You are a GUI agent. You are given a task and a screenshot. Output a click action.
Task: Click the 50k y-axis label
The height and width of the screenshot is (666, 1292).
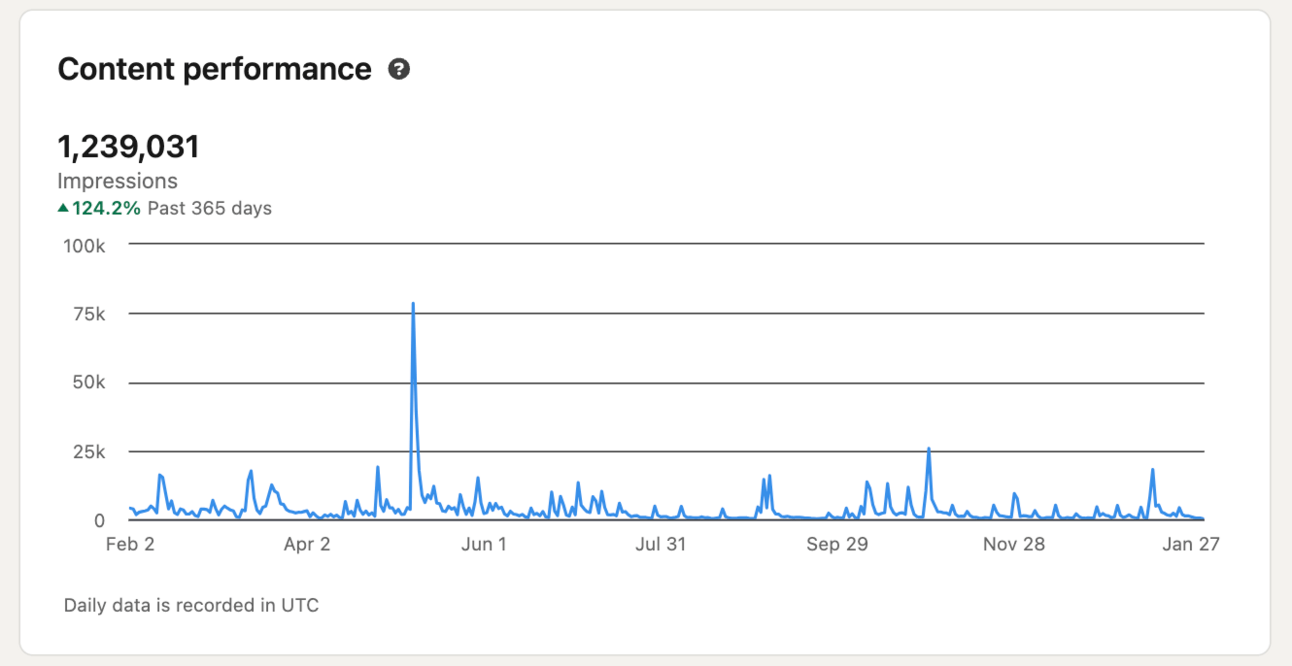[88, 383]
